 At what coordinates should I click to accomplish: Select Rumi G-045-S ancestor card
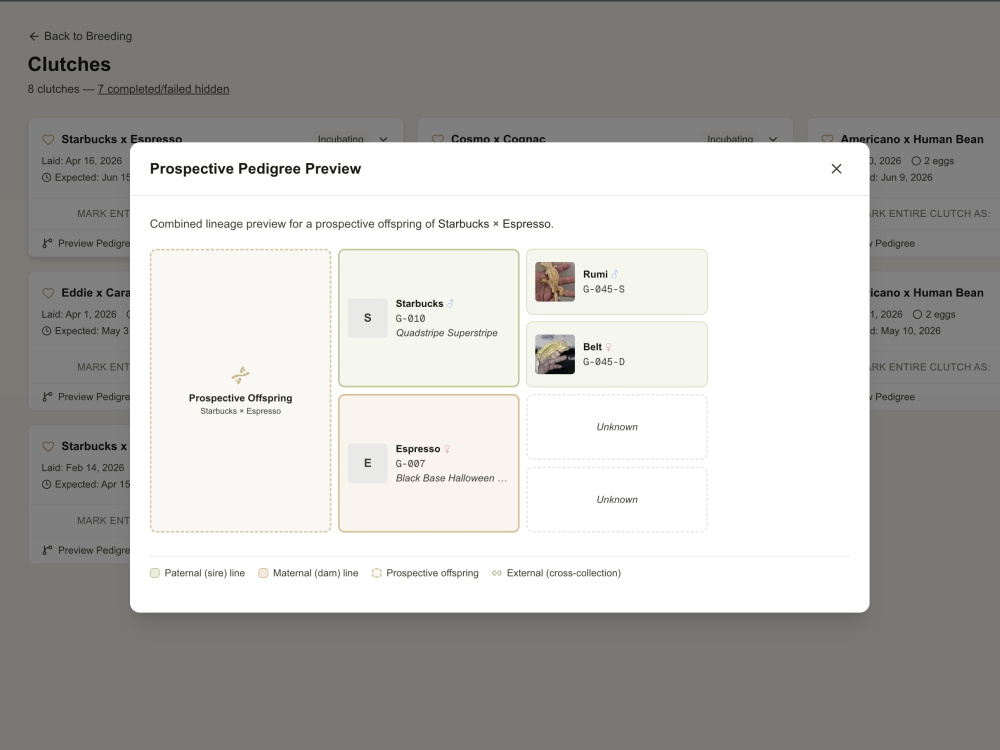tap(617, 281)
